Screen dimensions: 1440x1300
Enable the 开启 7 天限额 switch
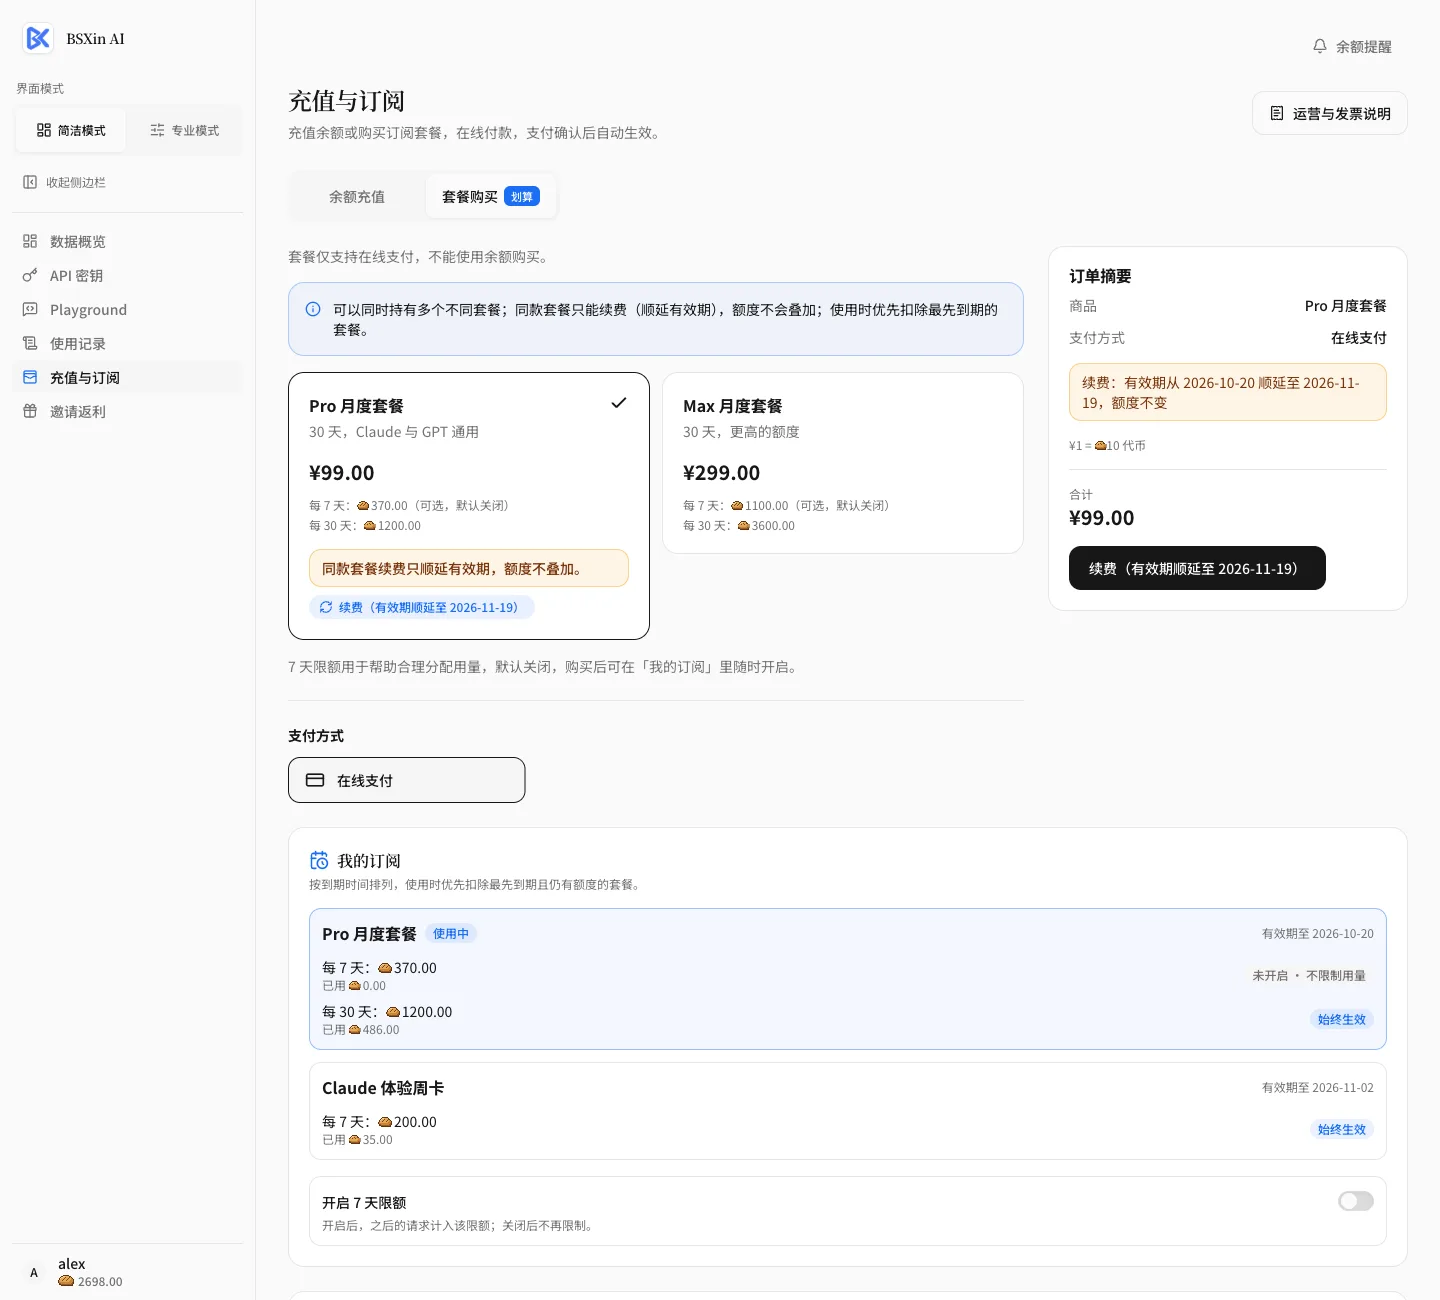pyautogui.click(x=1356, y=1201)
